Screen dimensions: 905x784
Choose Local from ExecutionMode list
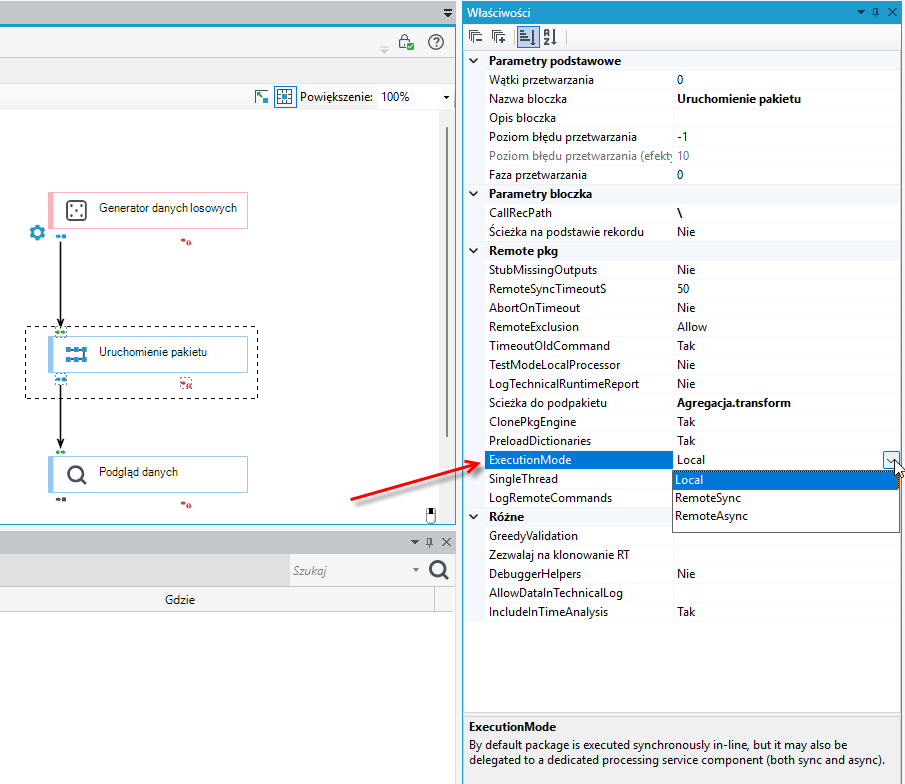click(x=786, y=480)
